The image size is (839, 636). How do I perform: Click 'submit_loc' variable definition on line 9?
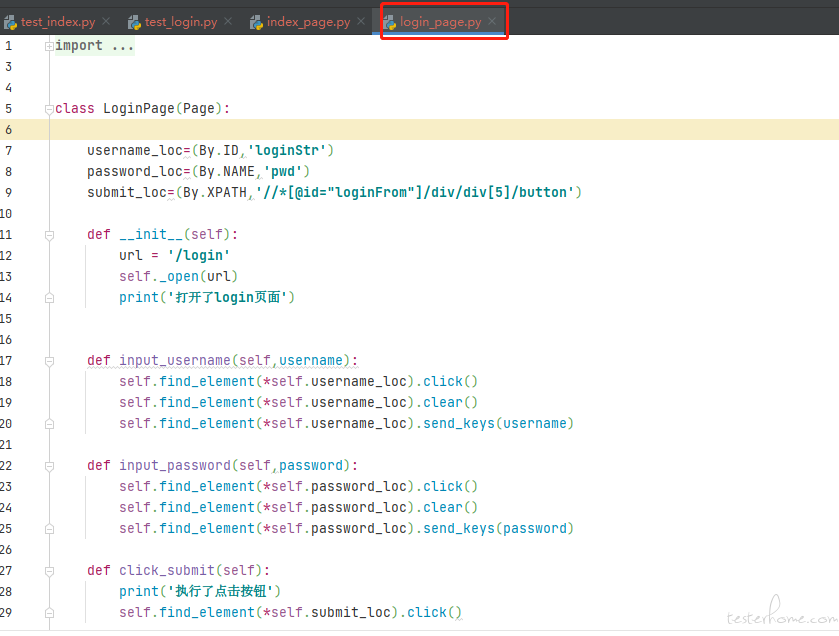click(127, 193)
